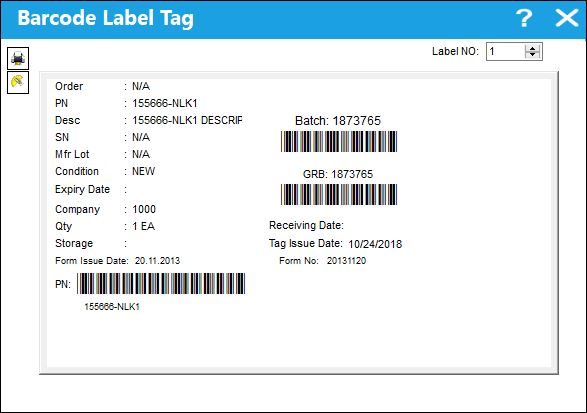
Task: Click the 'Receiving Date:' label
Action: click(306, 225)
